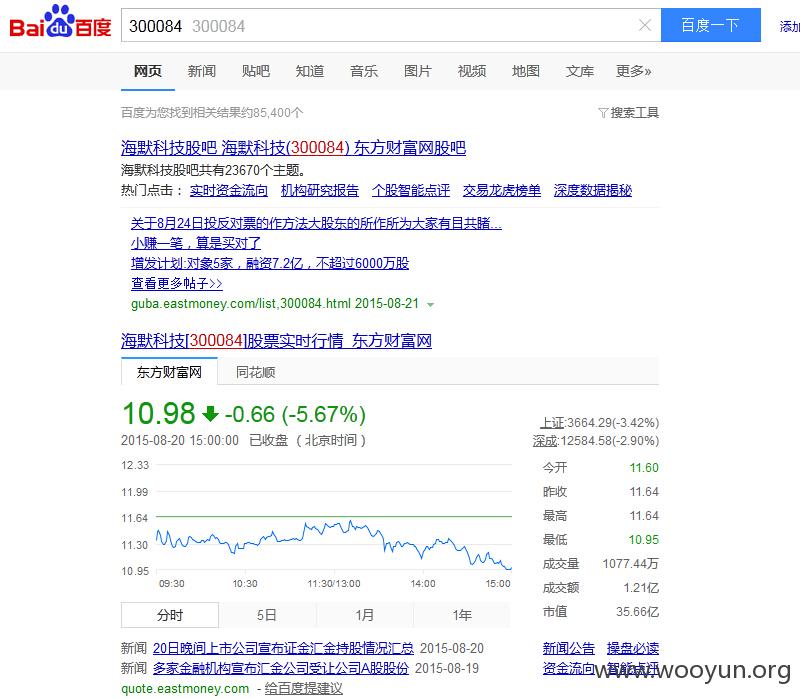Click the quote.eastmoney.com URL text
The width and height of the screenshot is (800, 699).
[x=185, y=689]
